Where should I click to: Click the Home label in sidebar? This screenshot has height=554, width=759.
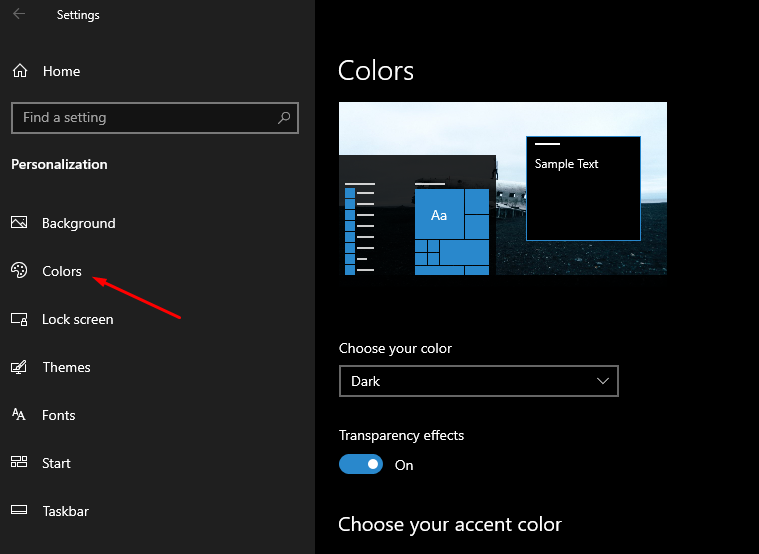(61, 71)
